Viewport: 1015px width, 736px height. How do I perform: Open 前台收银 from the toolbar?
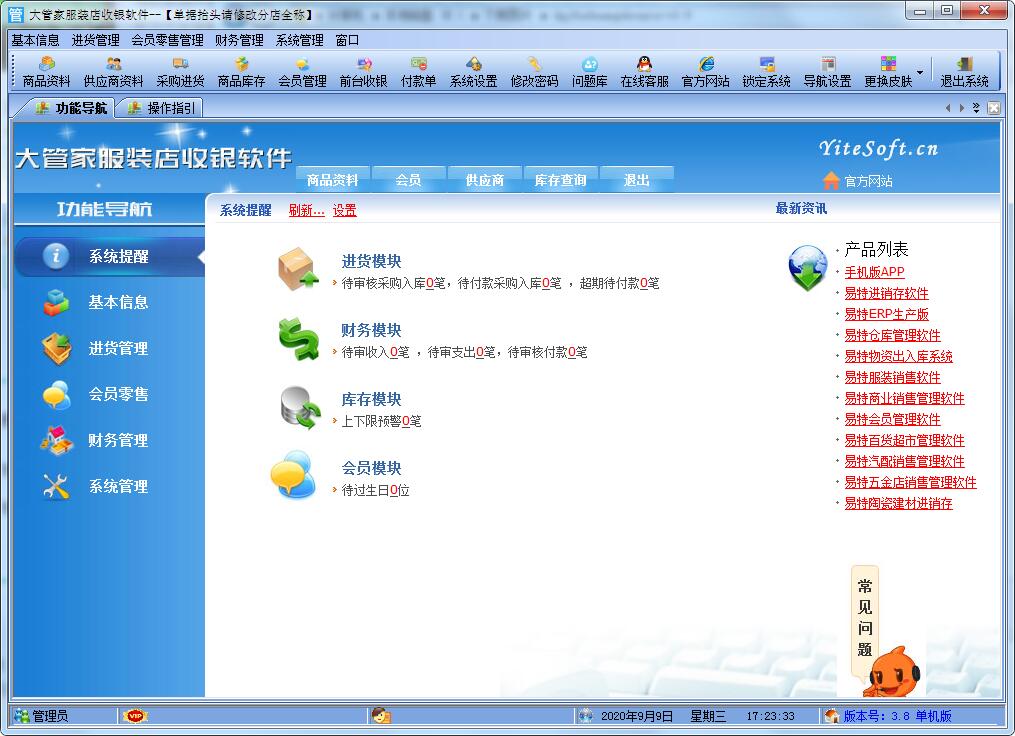pos(363,72)
